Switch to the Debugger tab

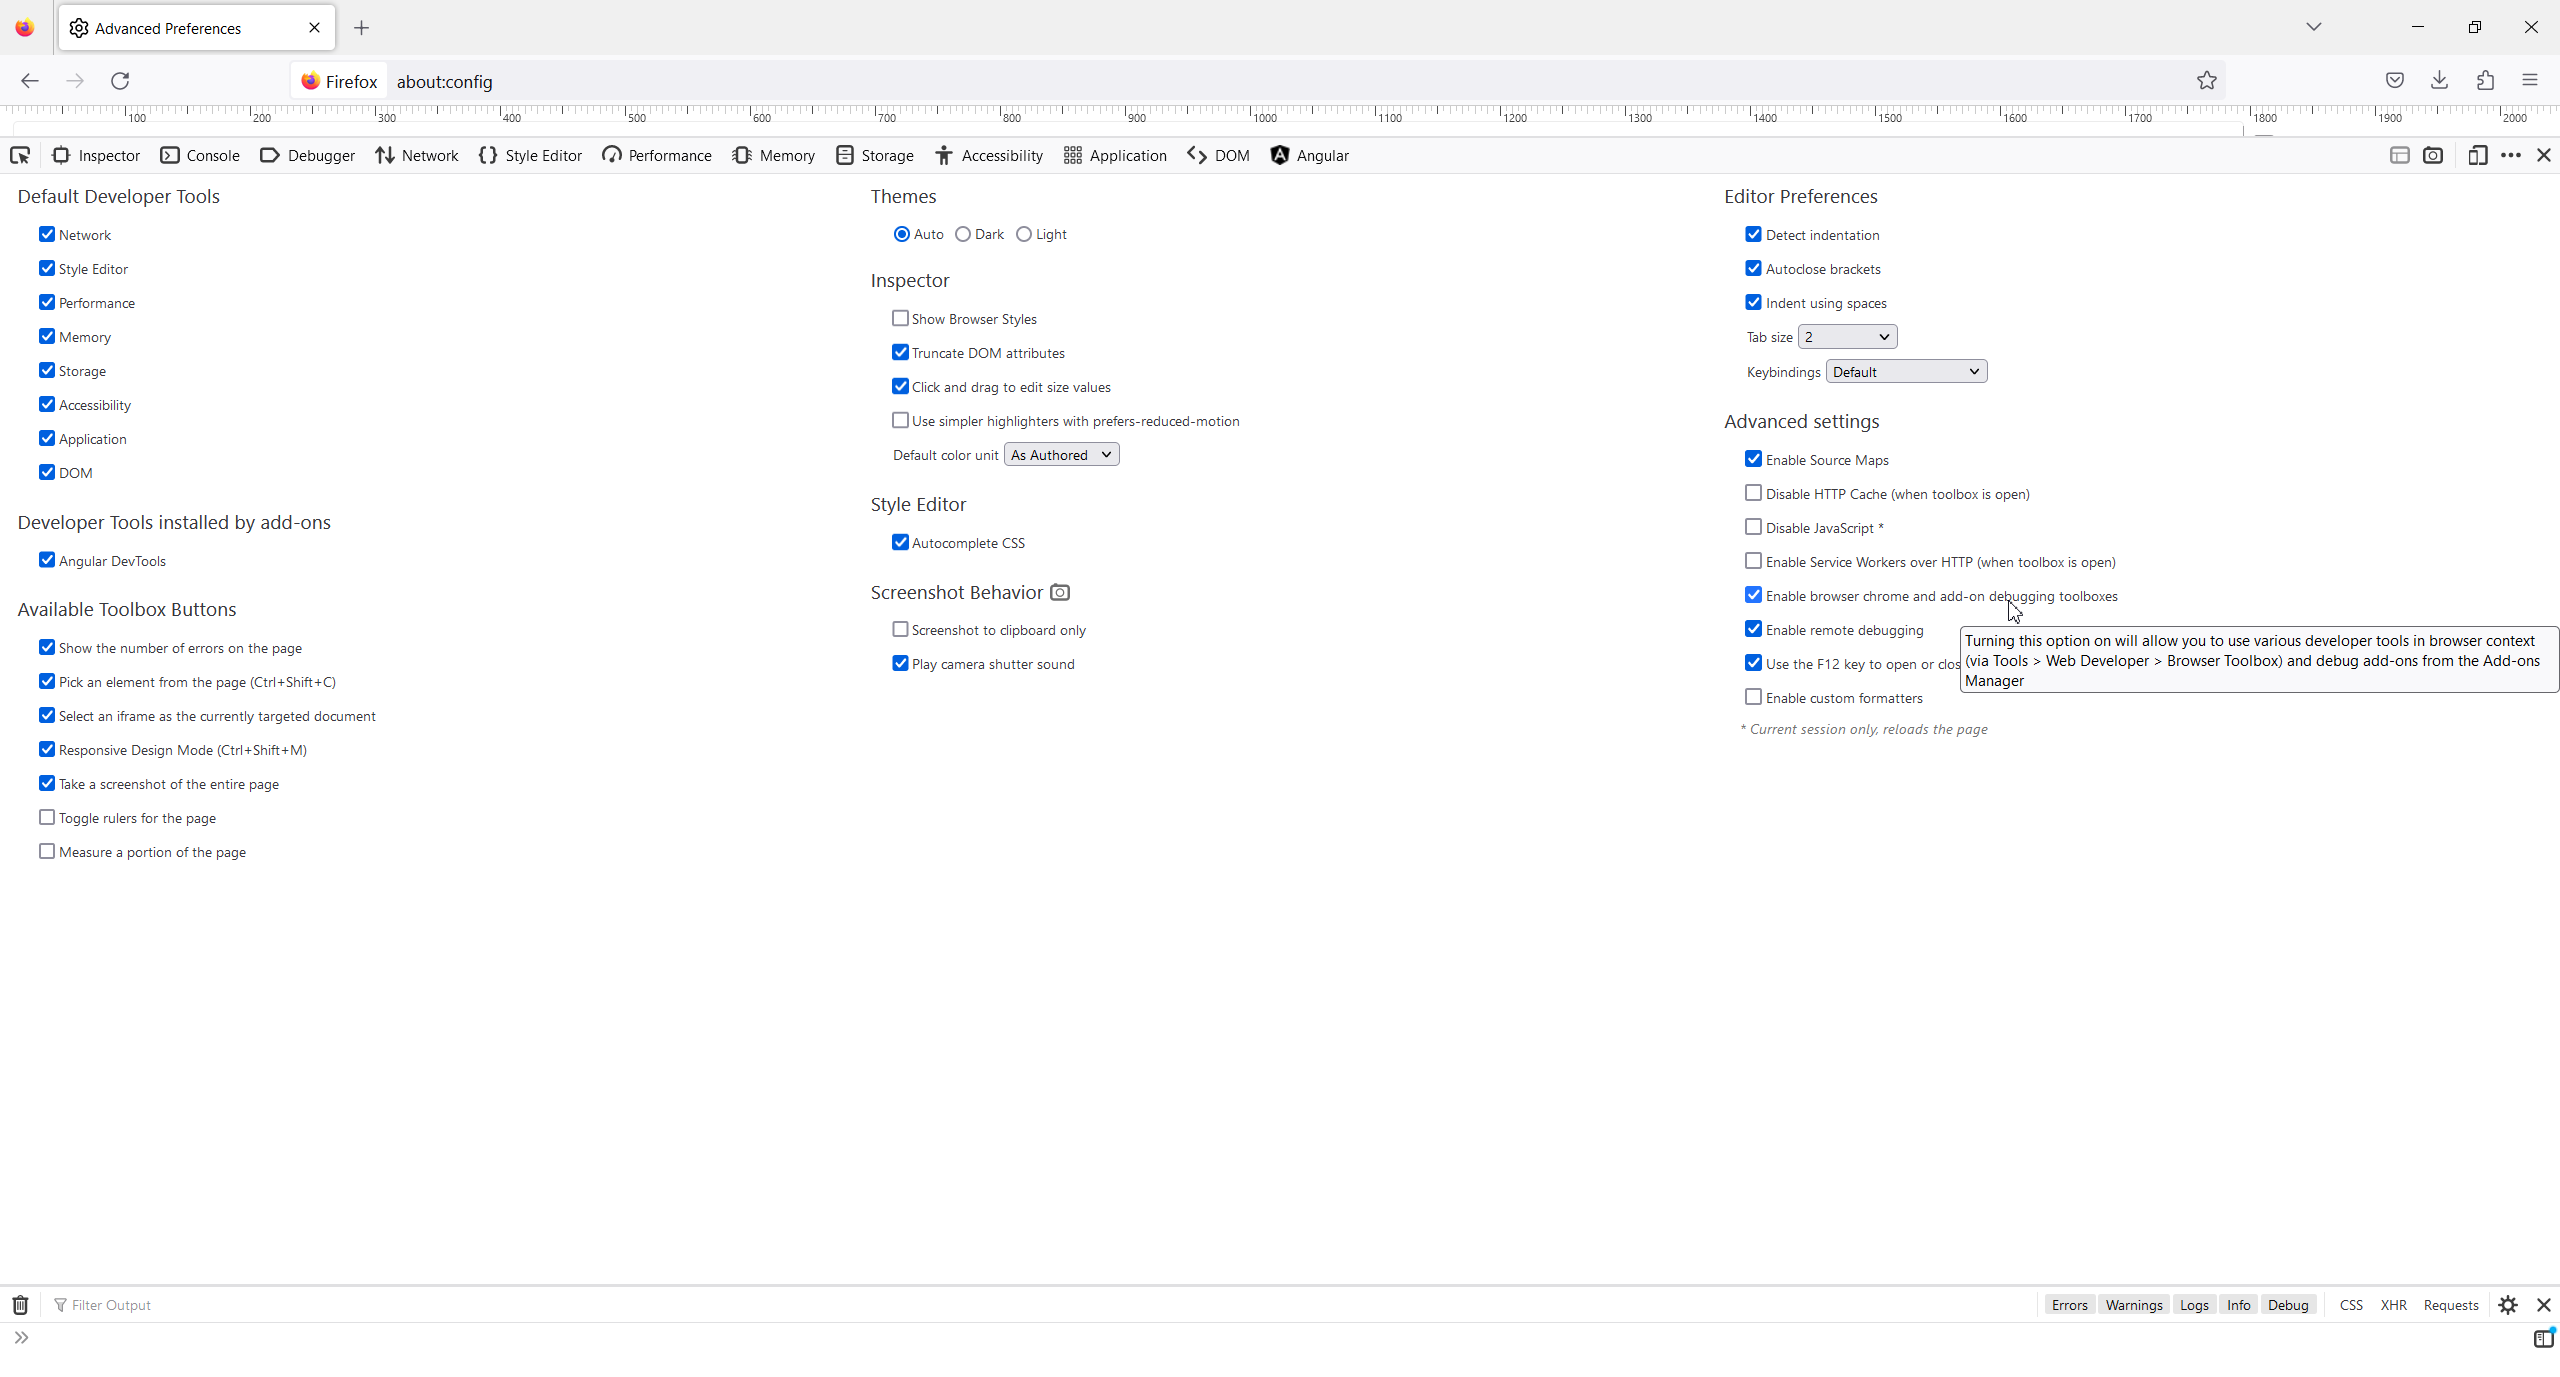[x=308, y=155]
